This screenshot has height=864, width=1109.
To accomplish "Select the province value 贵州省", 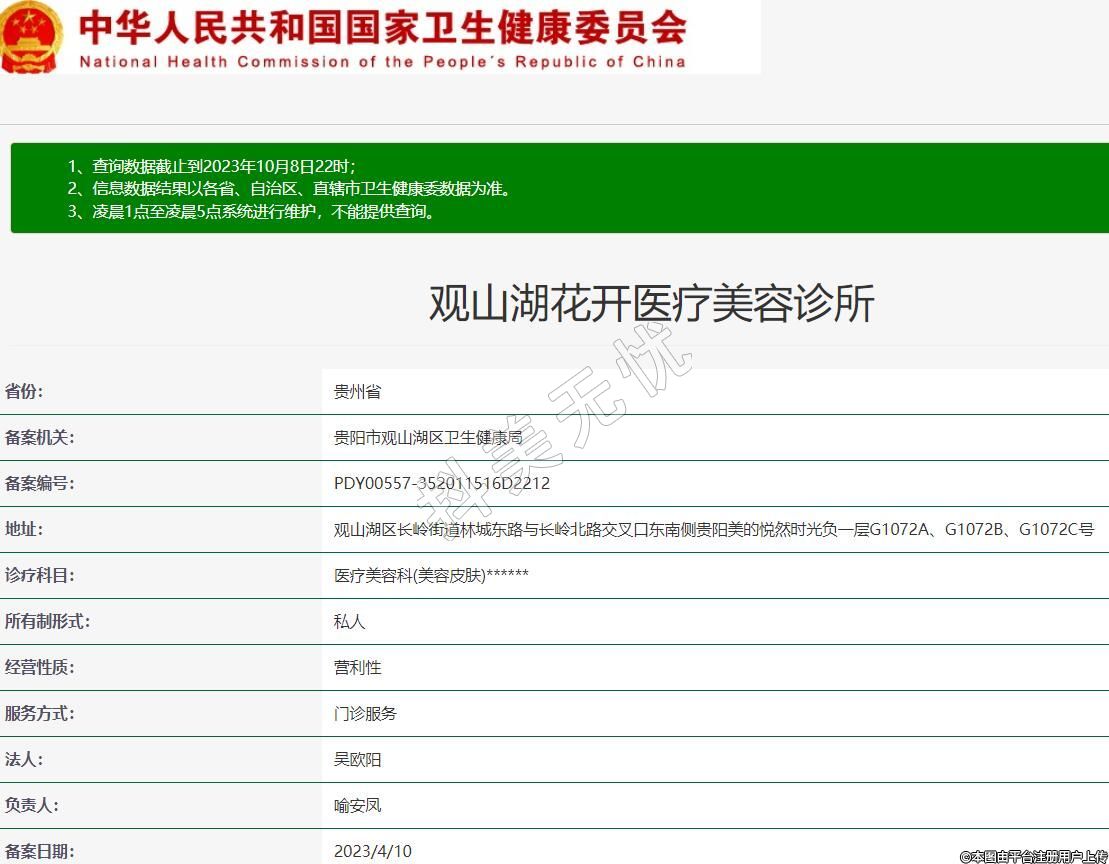I will (357, 392).
